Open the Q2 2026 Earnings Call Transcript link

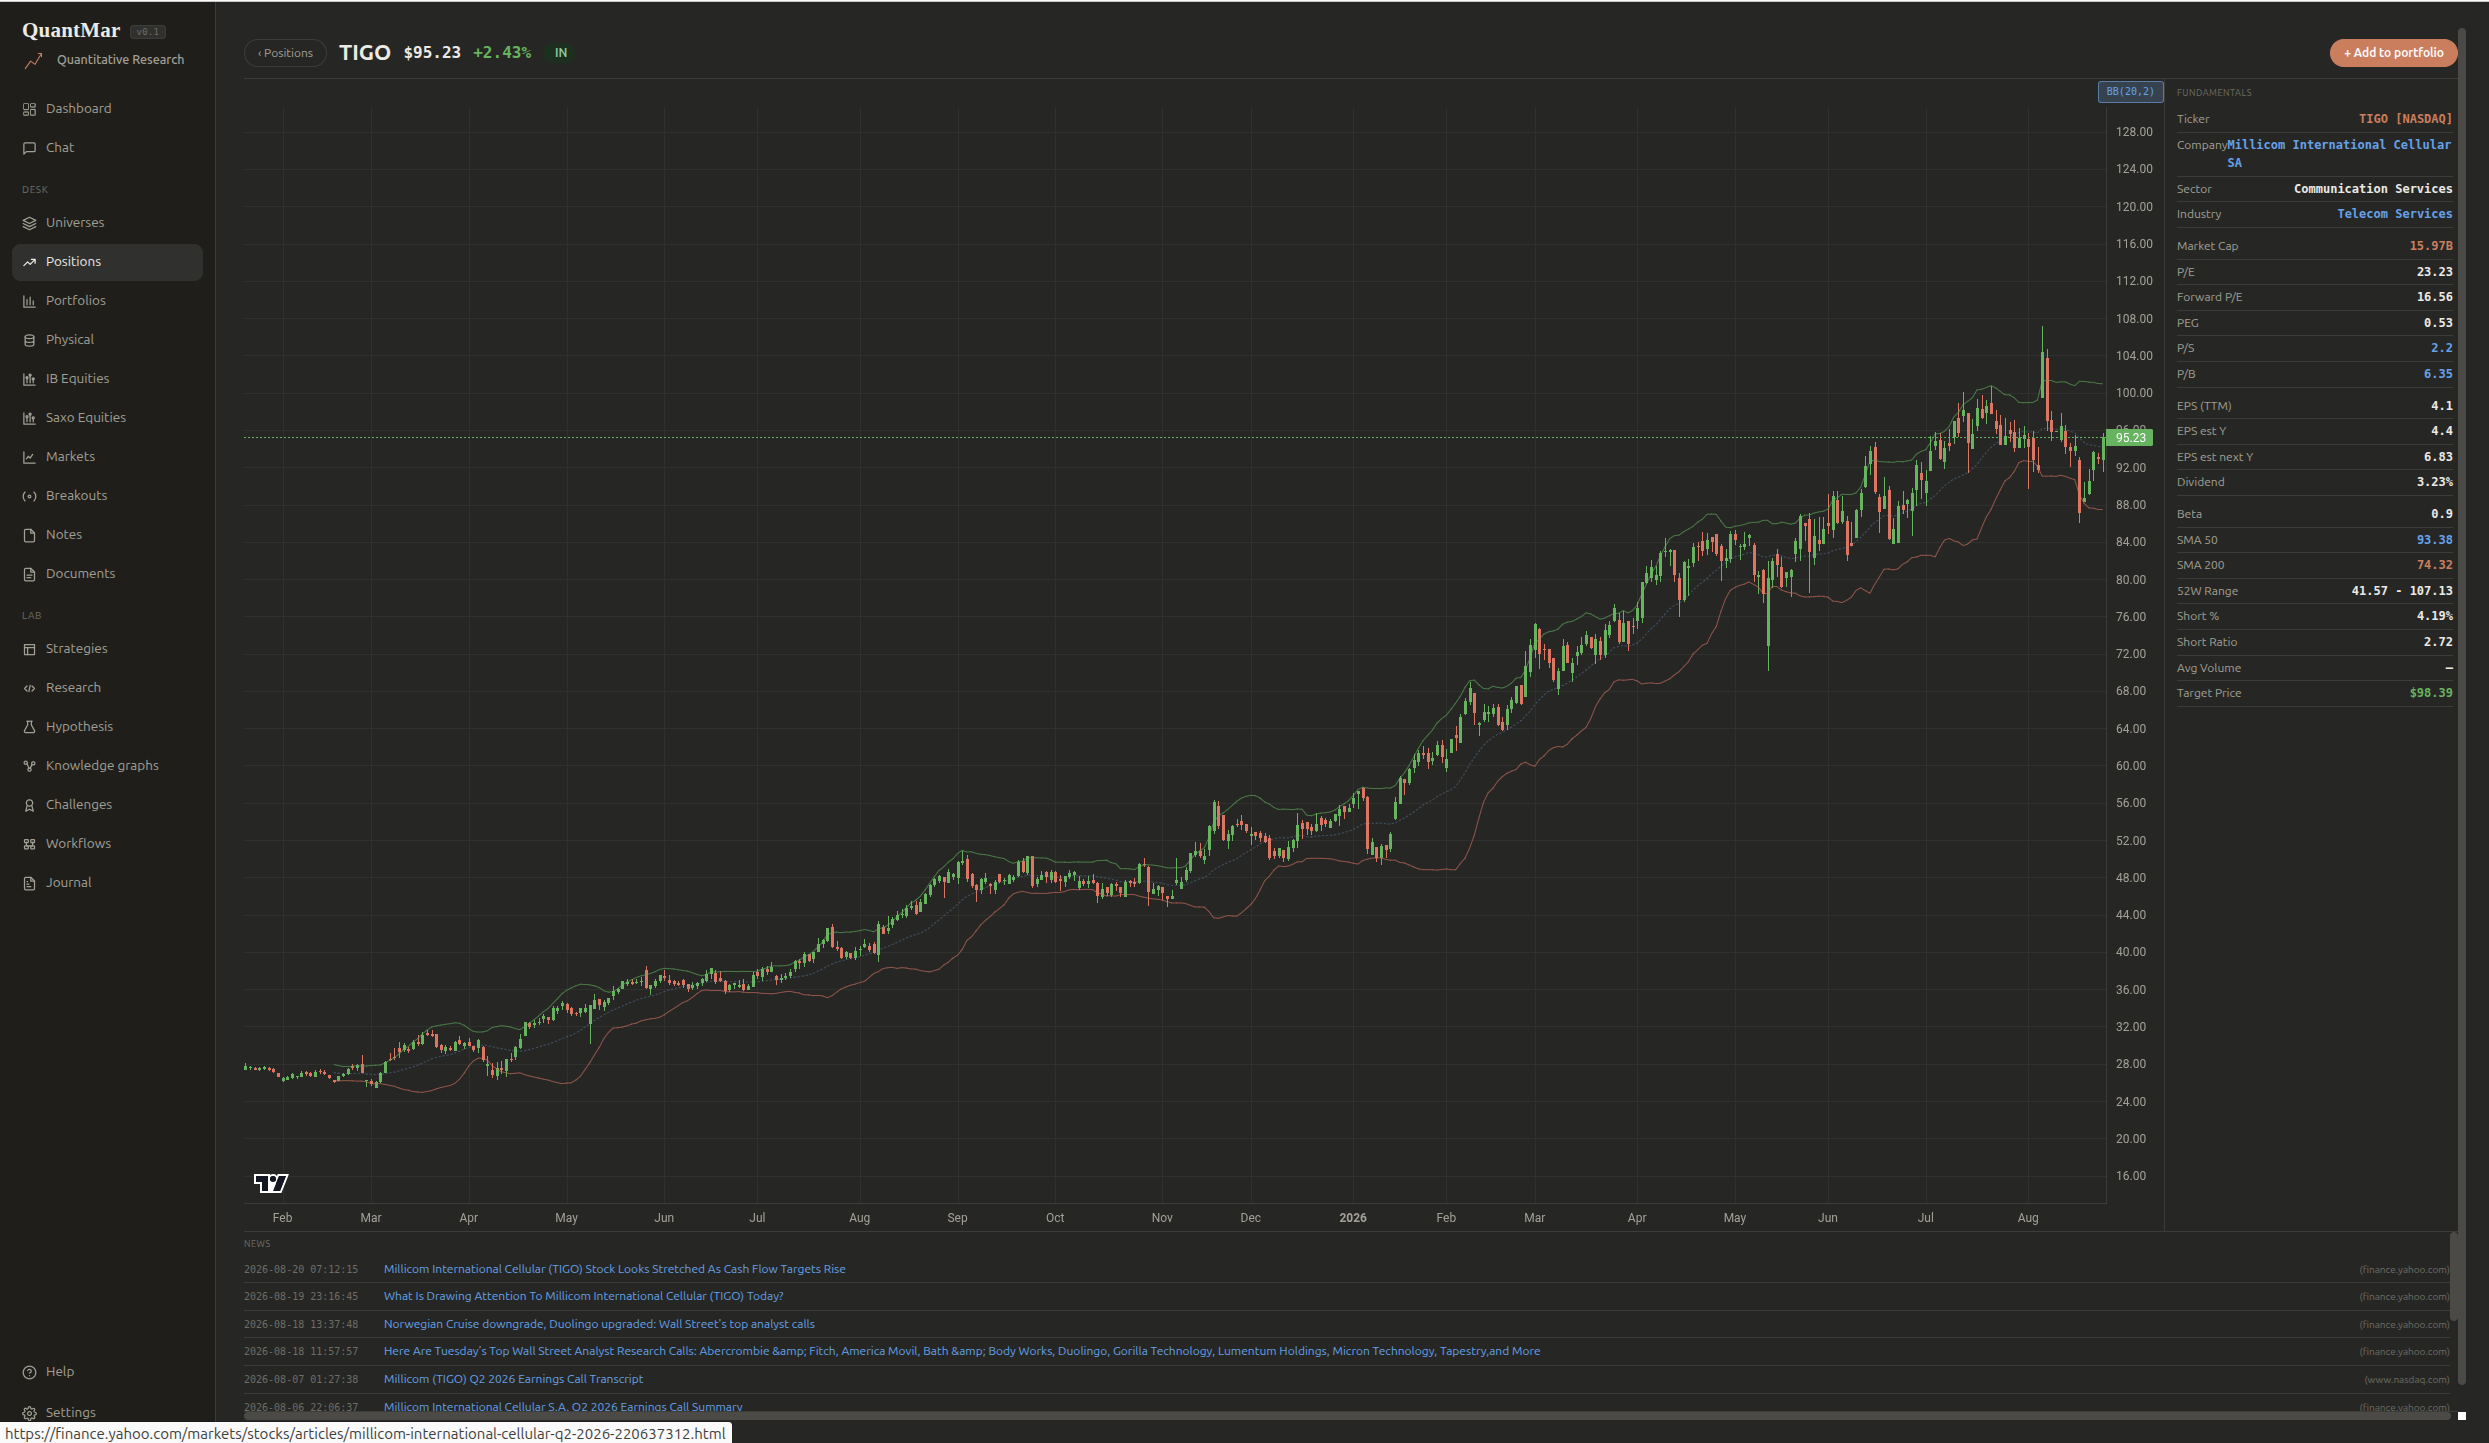point(513,1379)
